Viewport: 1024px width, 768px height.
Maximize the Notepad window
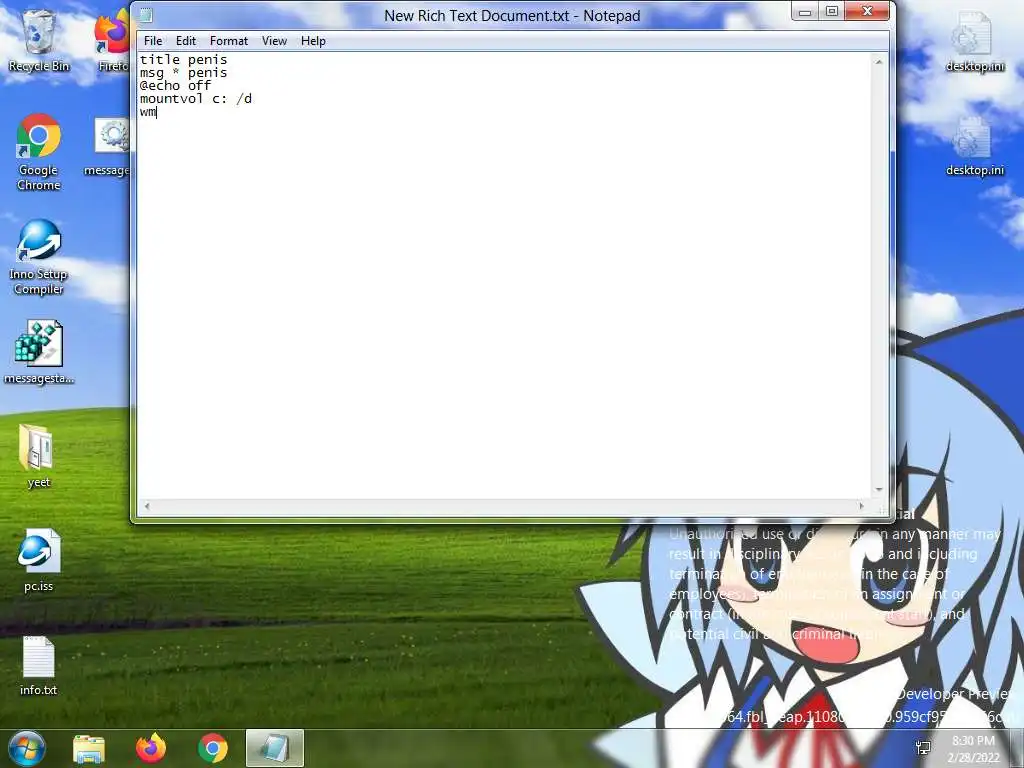pyautogui.click(x=831, y=11)
